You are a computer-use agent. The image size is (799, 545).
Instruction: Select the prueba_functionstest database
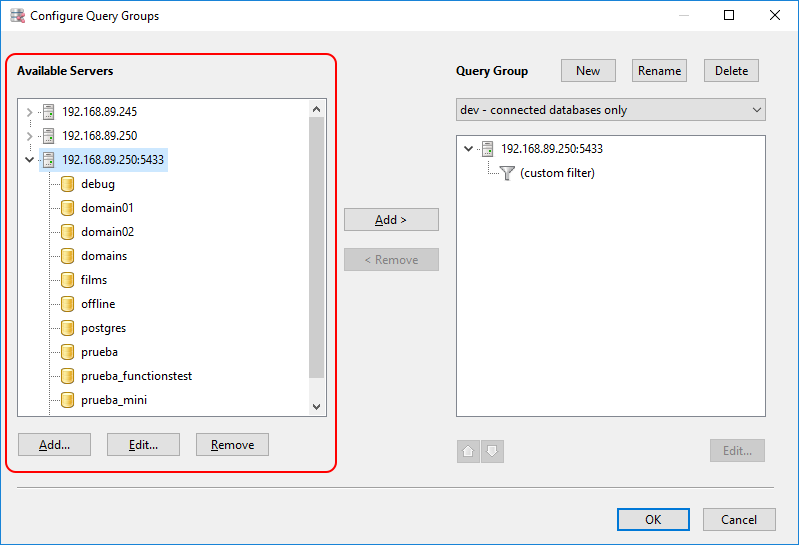[x=137, y=376]
